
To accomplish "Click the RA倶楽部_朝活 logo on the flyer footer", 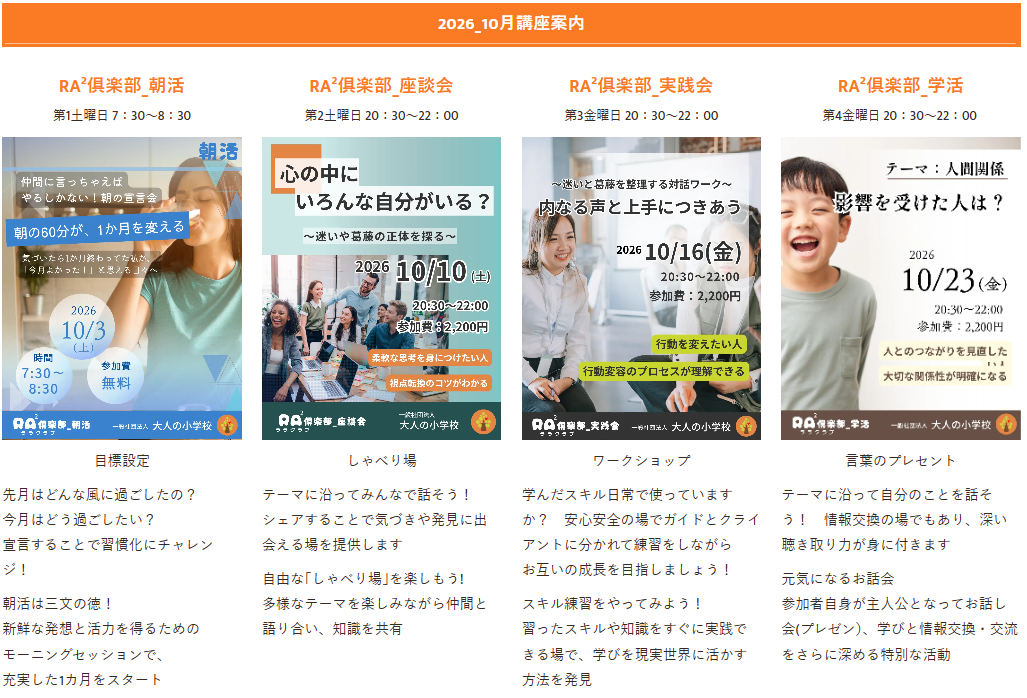I will [x=52, y=425].
